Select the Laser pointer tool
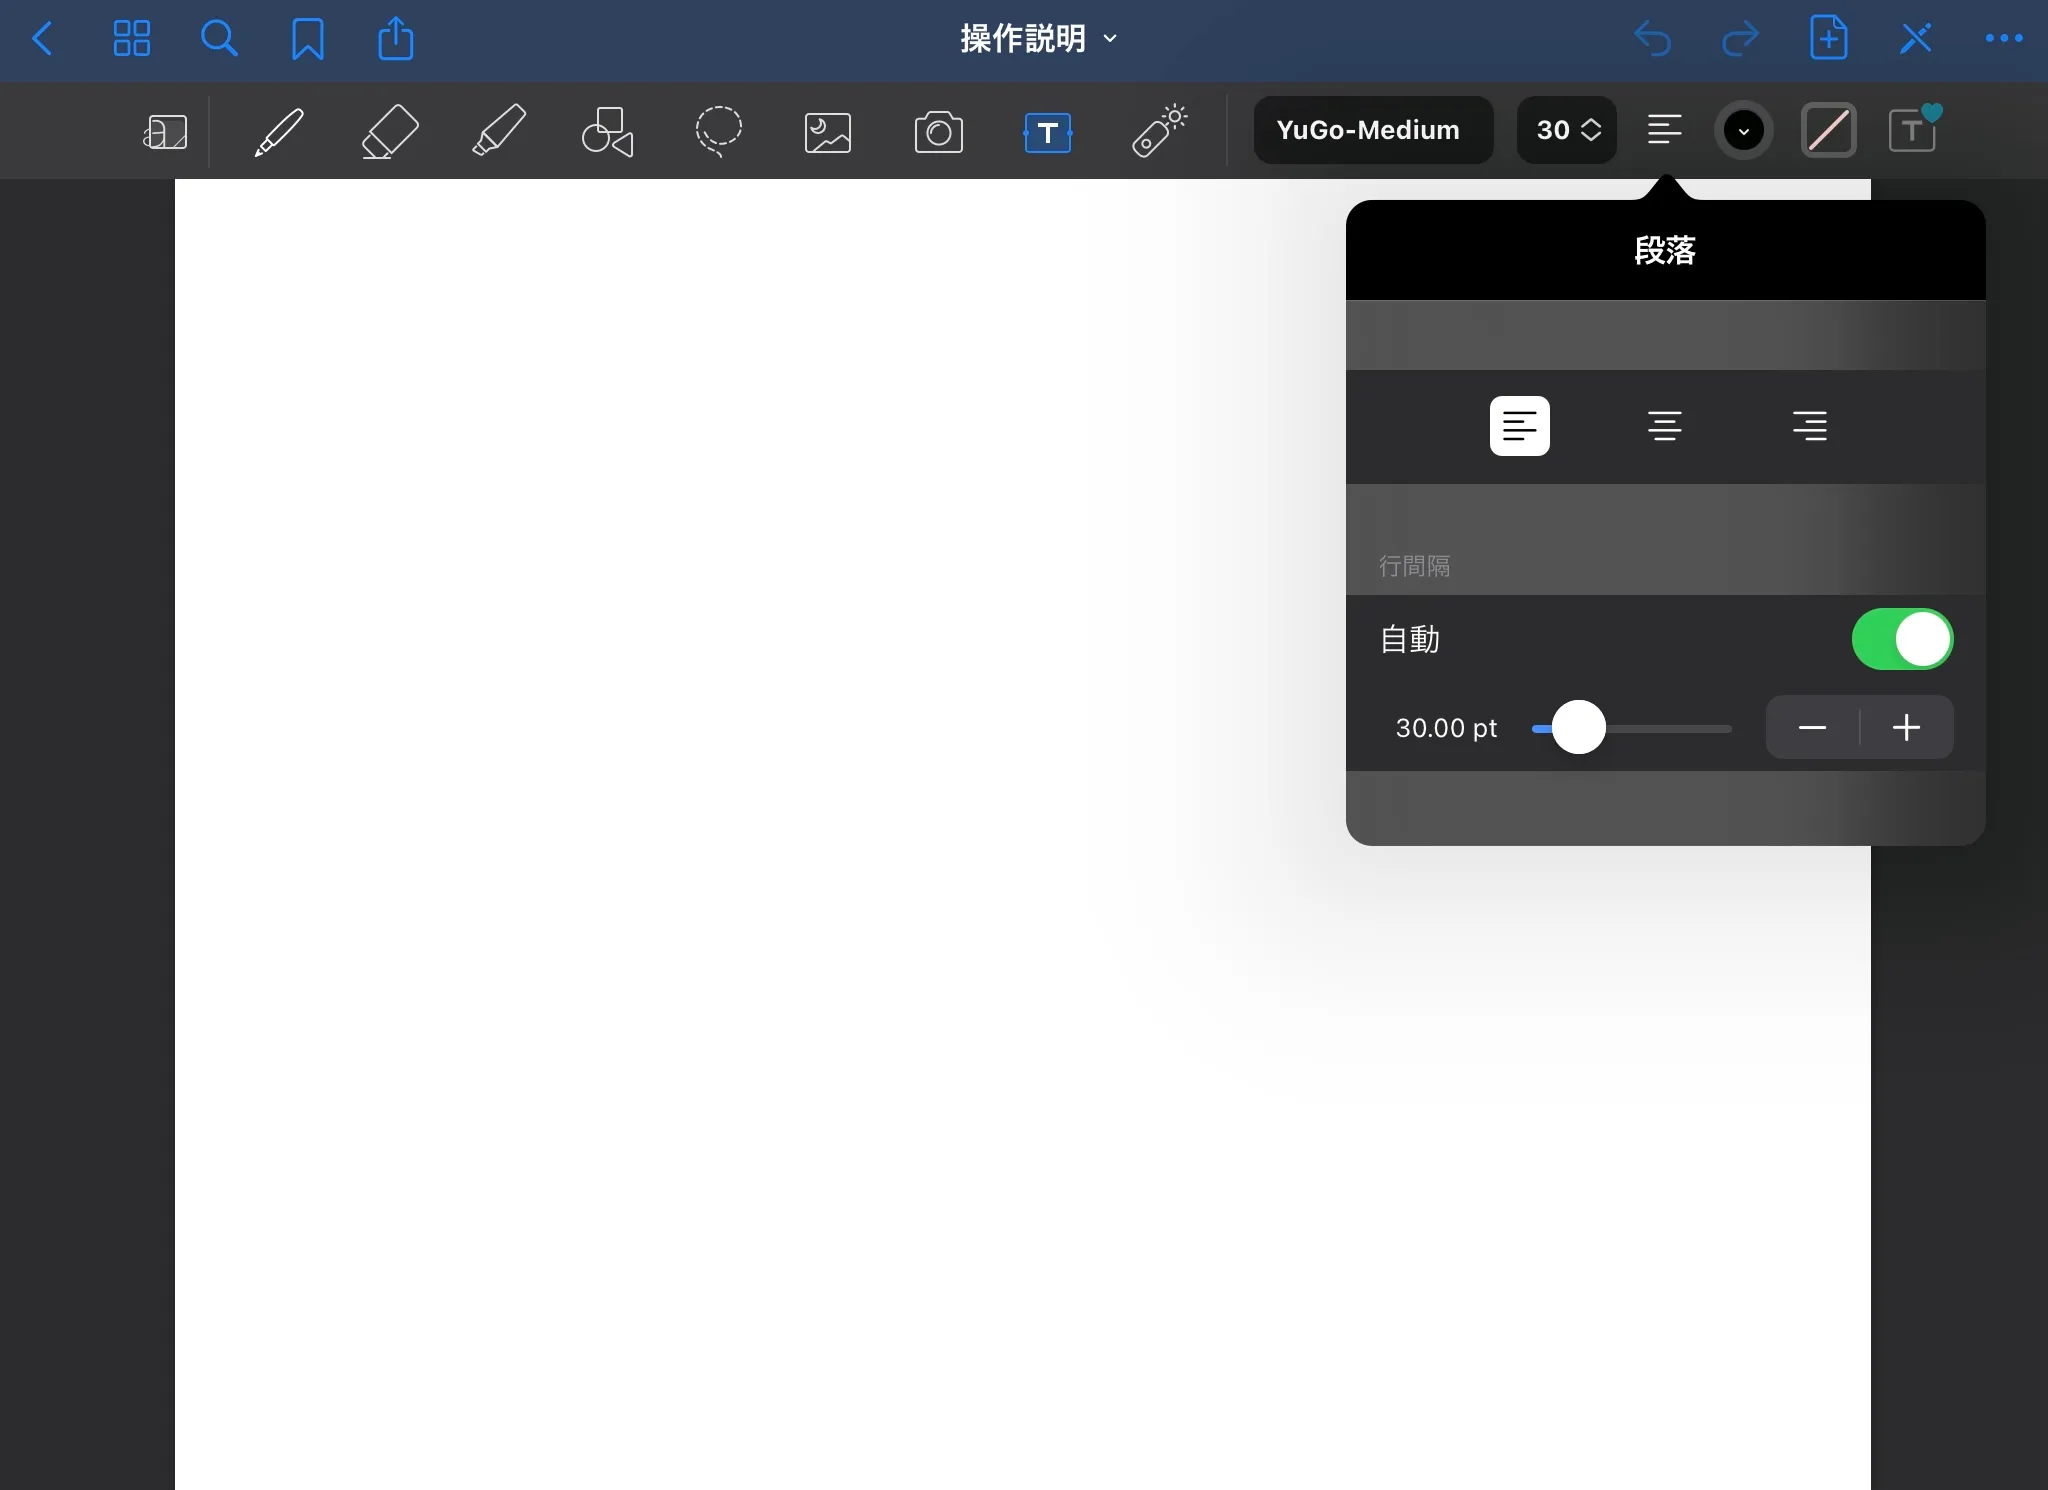2048x1490 pixels. (1159, 131)
